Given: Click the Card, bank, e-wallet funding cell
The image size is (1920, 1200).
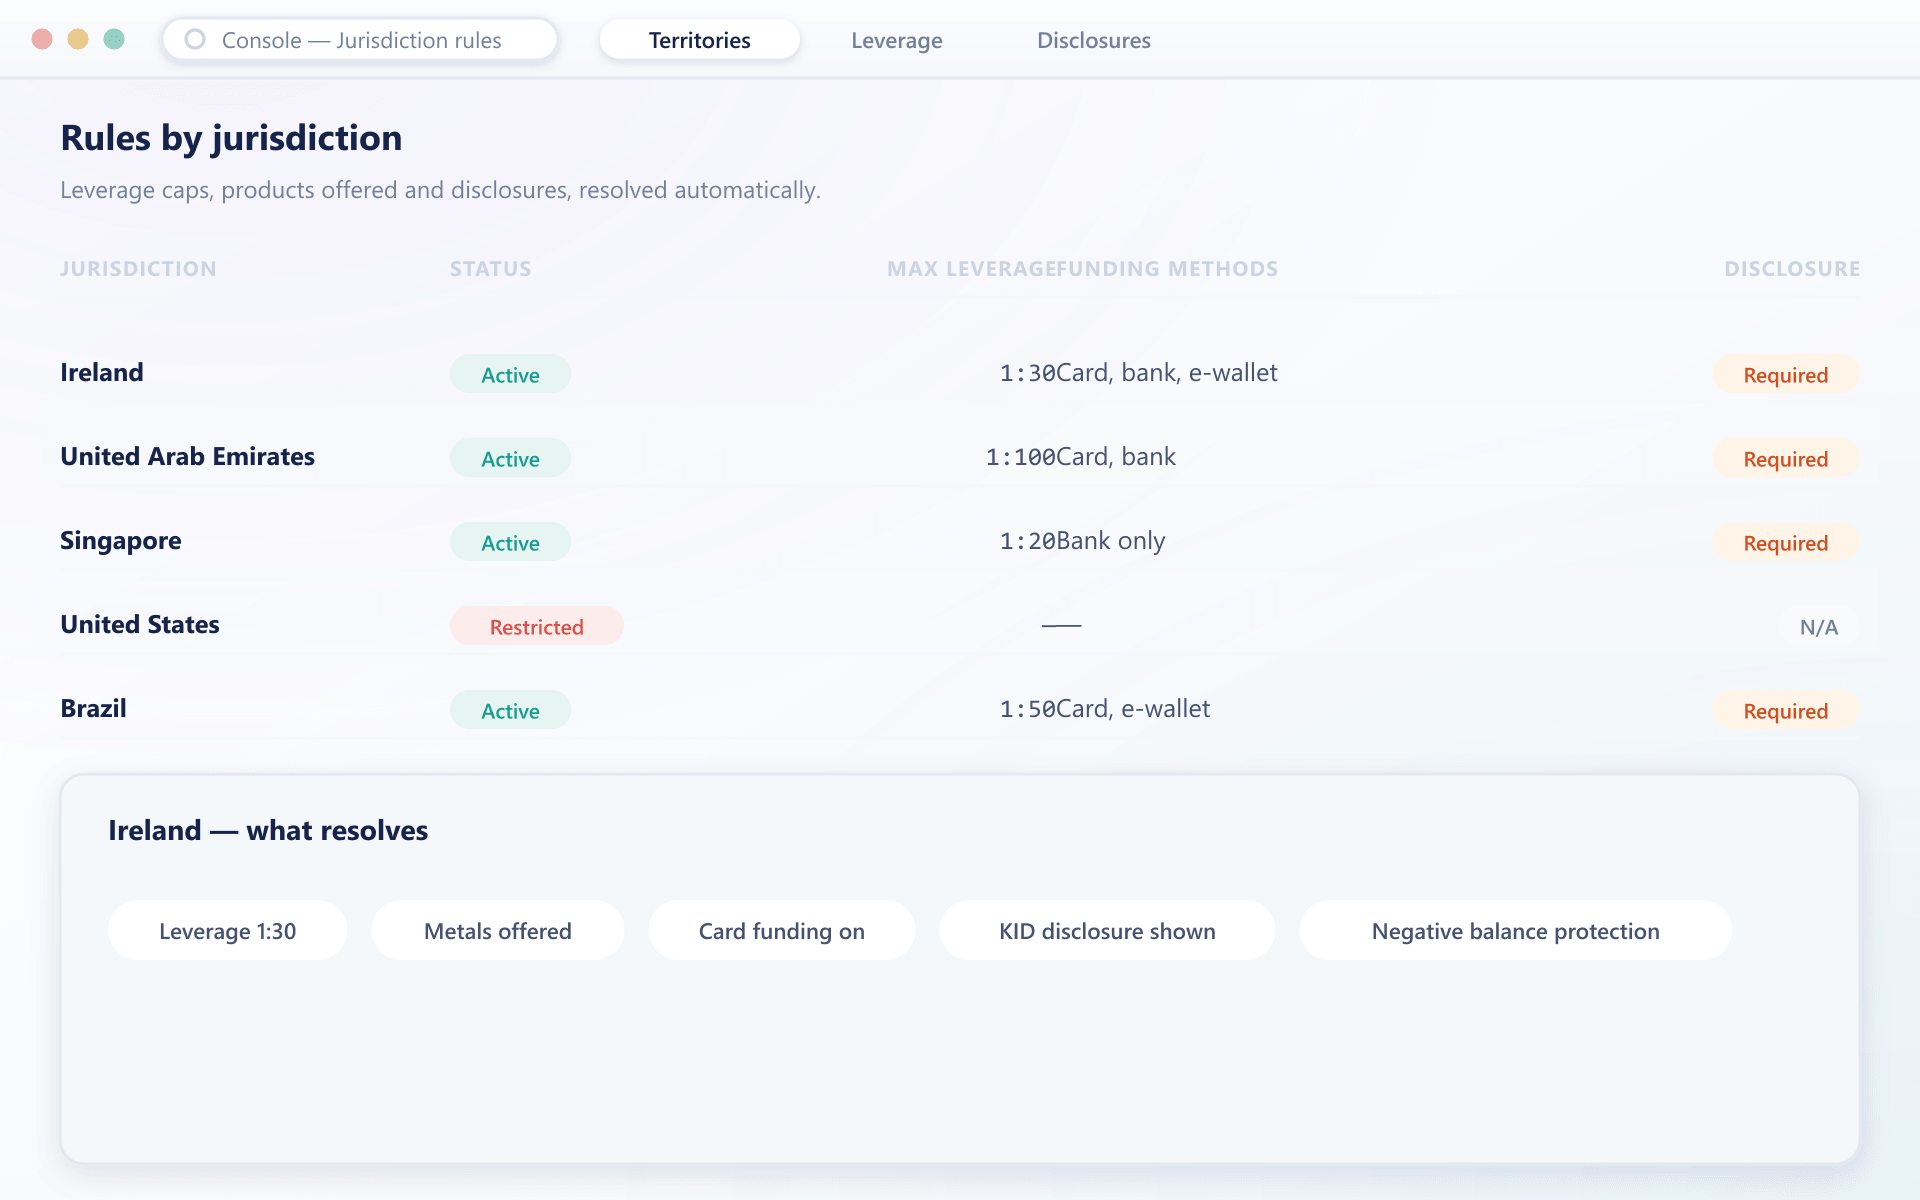Looking at the screenshot, I should click(x=1167, y=373).
